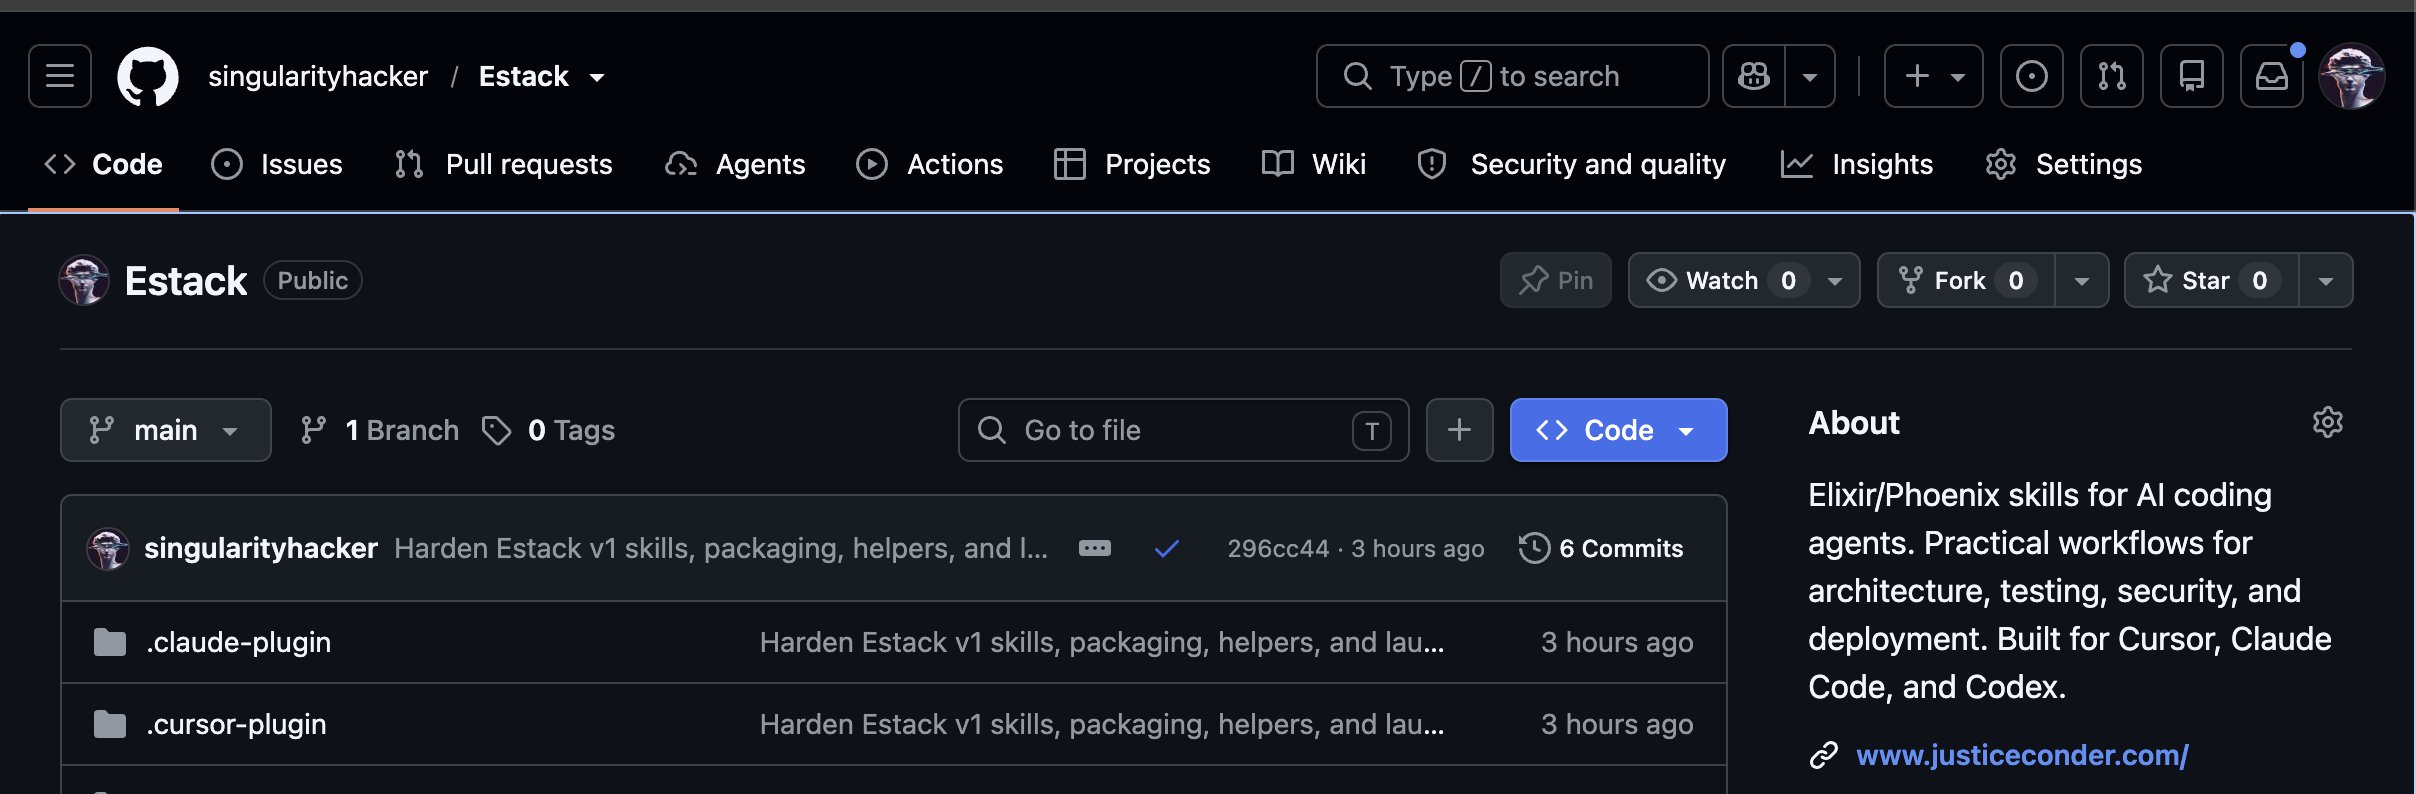Open the Projects tab
The image size is (2416, 794).
tap(1132, 164)
